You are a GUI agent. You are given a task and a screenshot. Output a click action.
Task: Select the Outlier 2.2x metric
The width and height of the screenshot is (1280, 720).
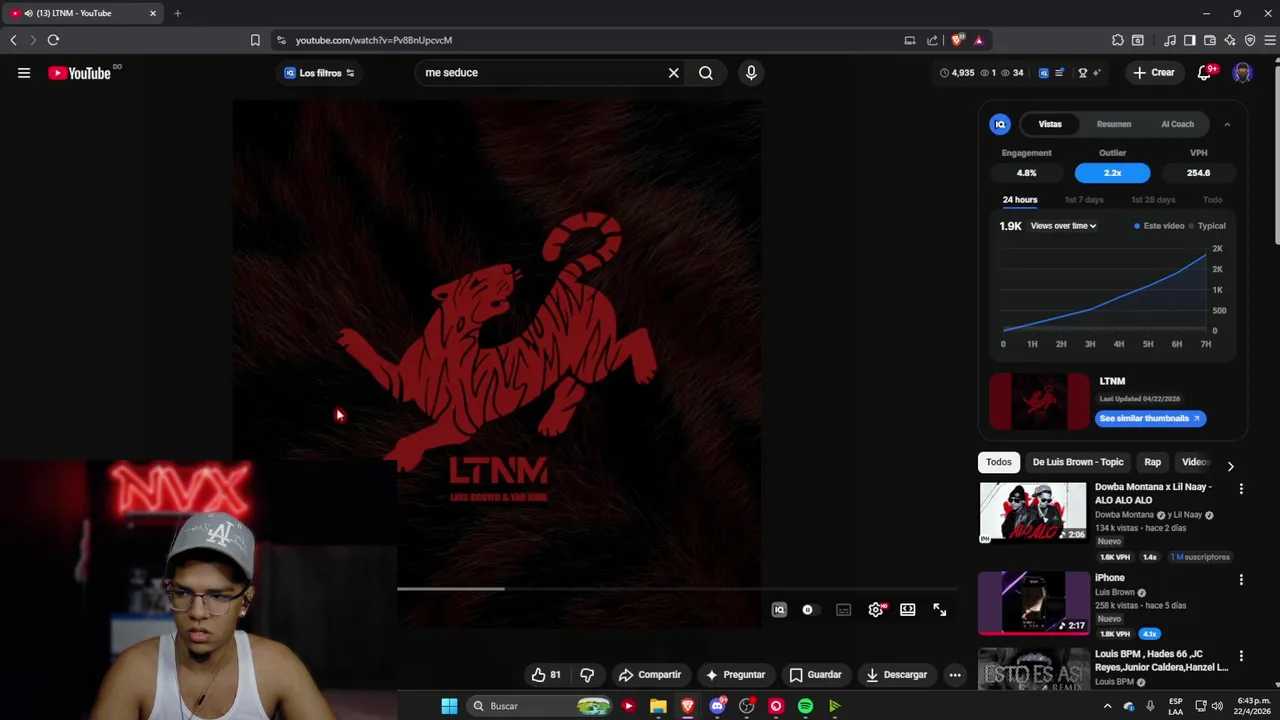pos(1112,173)
